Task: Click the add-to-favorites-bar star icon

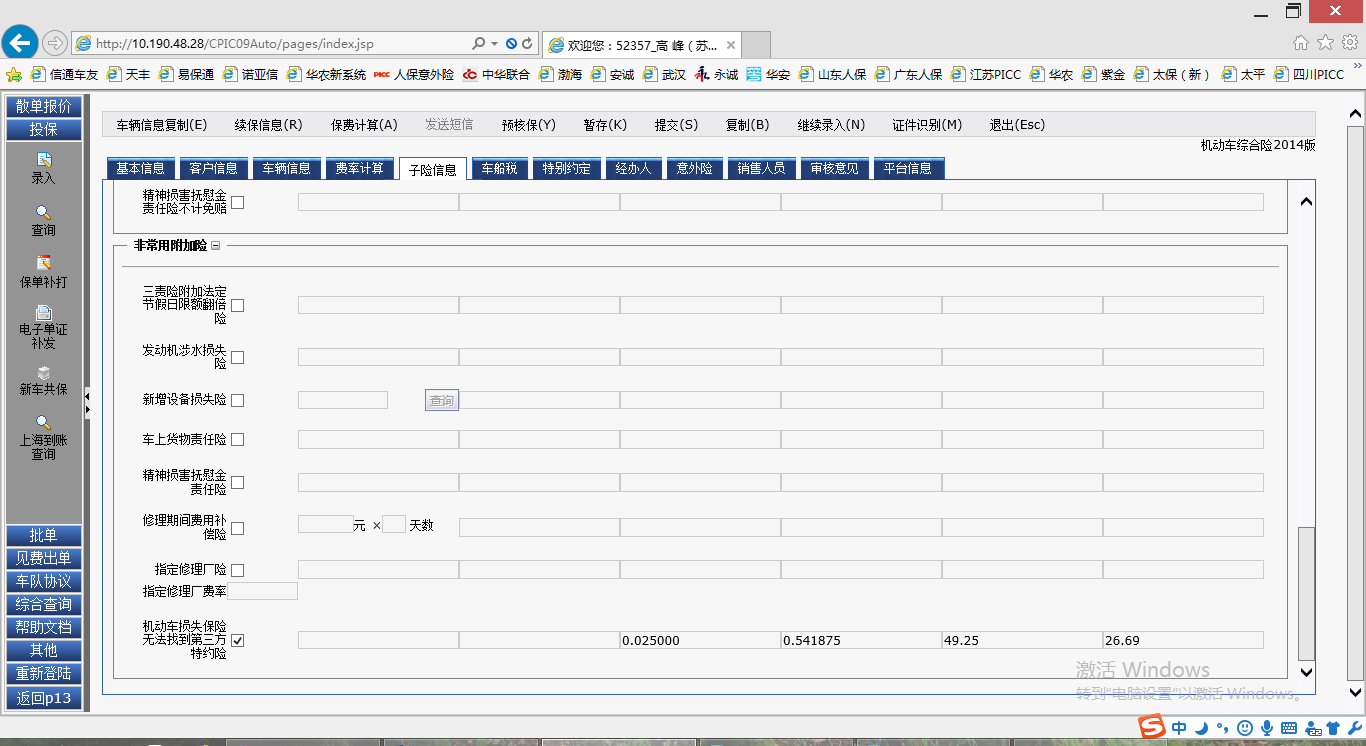Action: click(x=14, y=74)
